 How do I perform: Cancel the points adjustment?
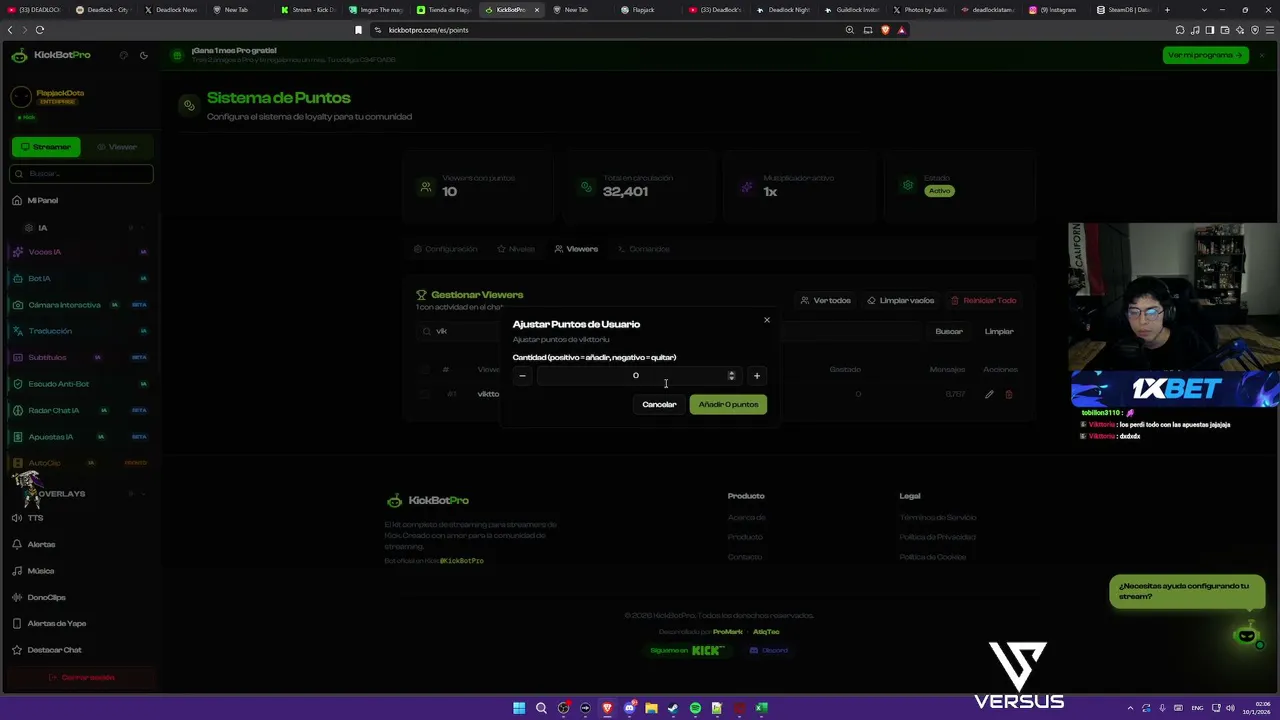(659, 404)
